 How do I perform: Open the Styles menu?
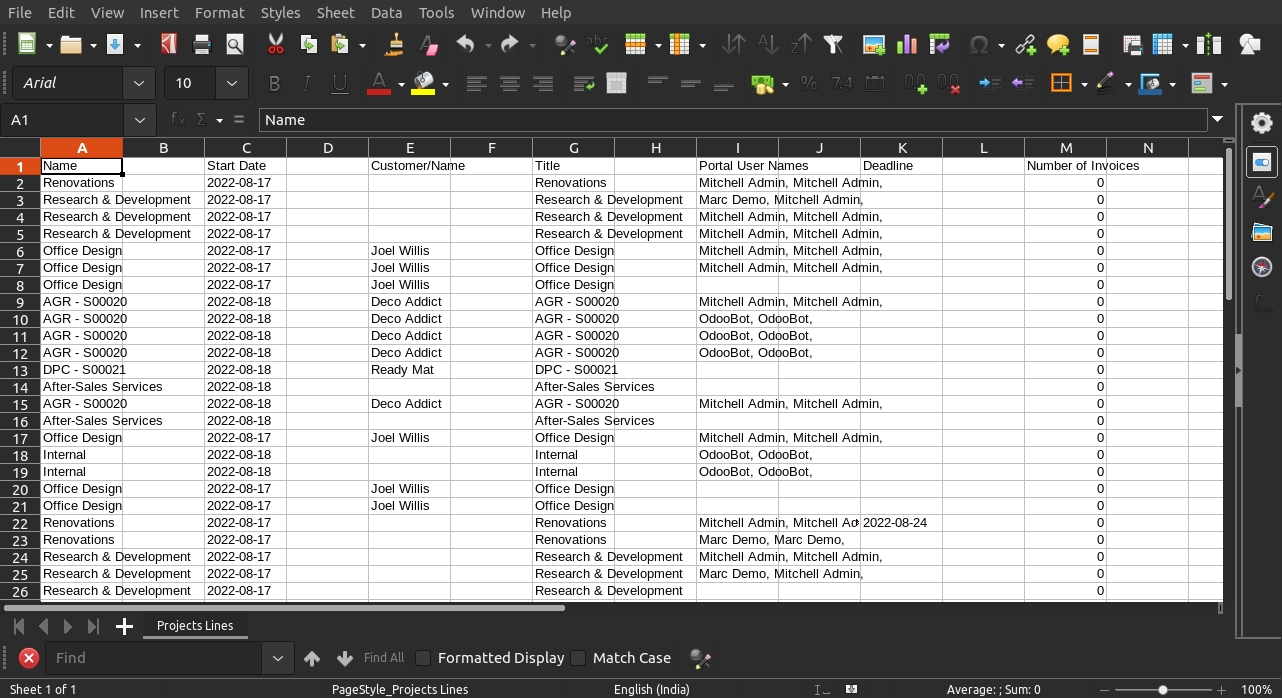(280, 13)
